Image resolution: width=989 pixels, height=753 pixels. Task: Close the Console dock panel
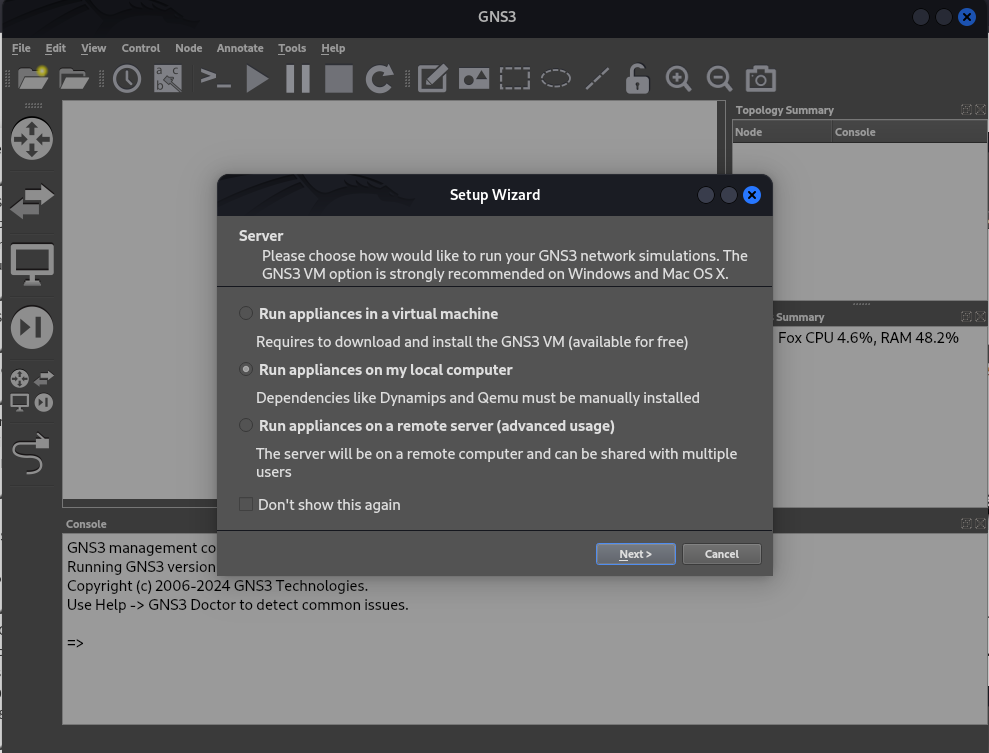click(980, 523)
